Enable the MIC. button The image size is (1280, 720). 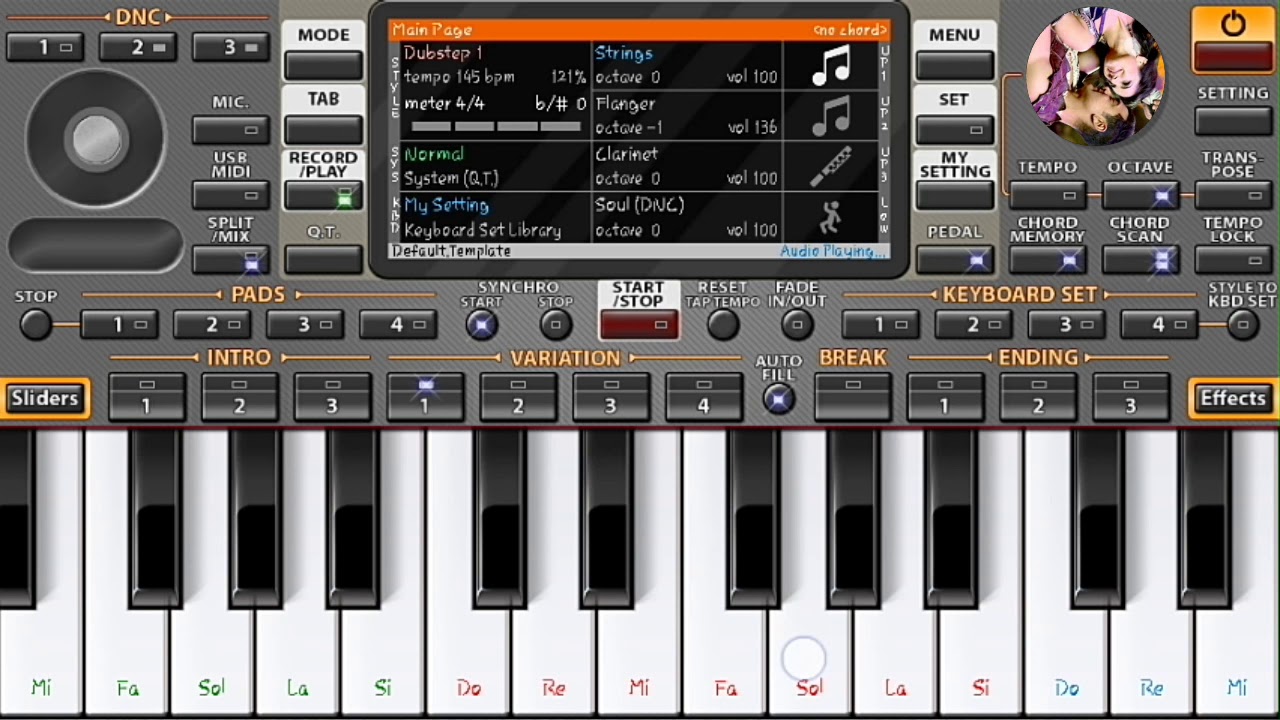pos(231,130)
